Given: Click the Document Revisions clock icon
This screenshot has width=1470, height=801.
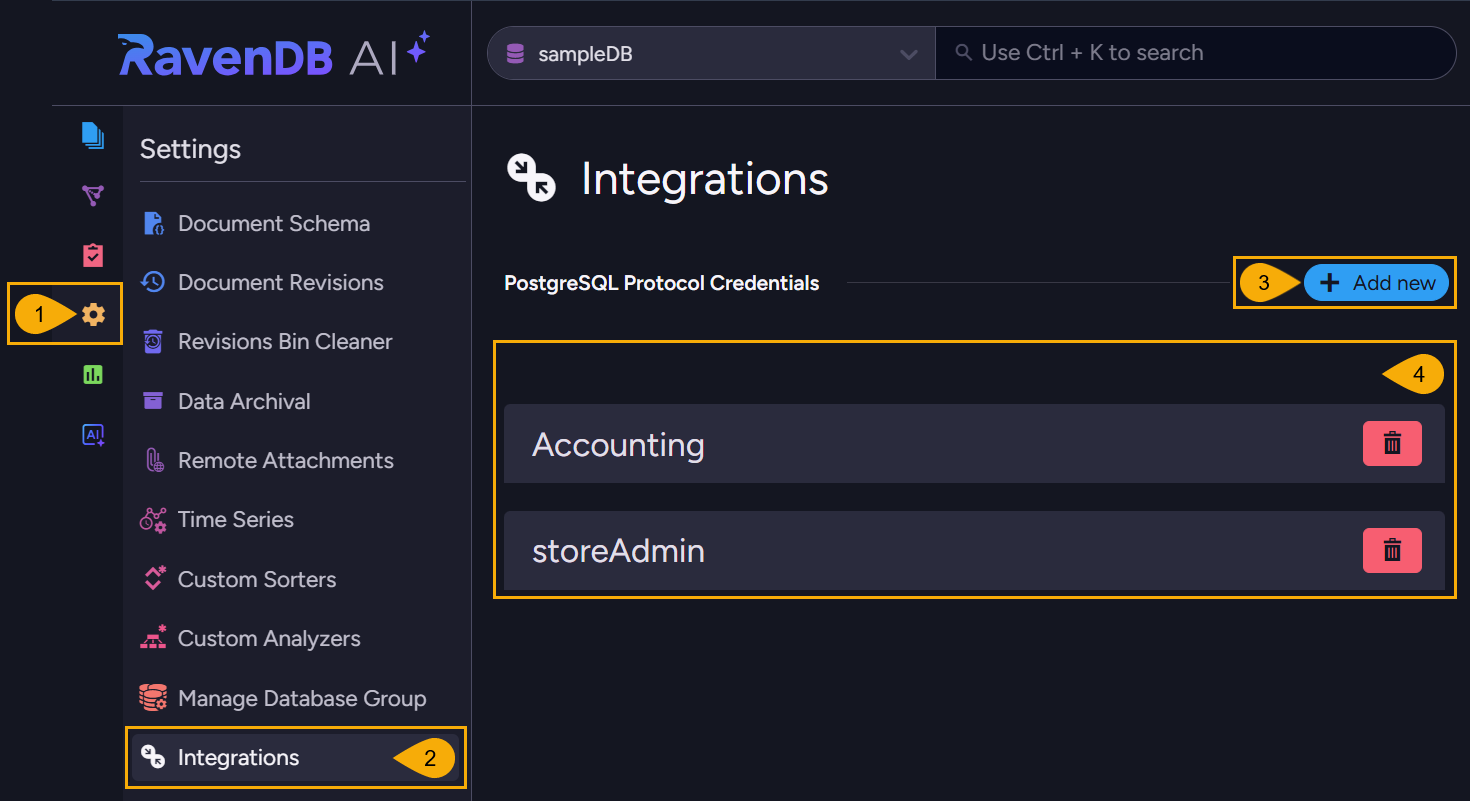Looking at the screenshot, I should tap(153, 282).
